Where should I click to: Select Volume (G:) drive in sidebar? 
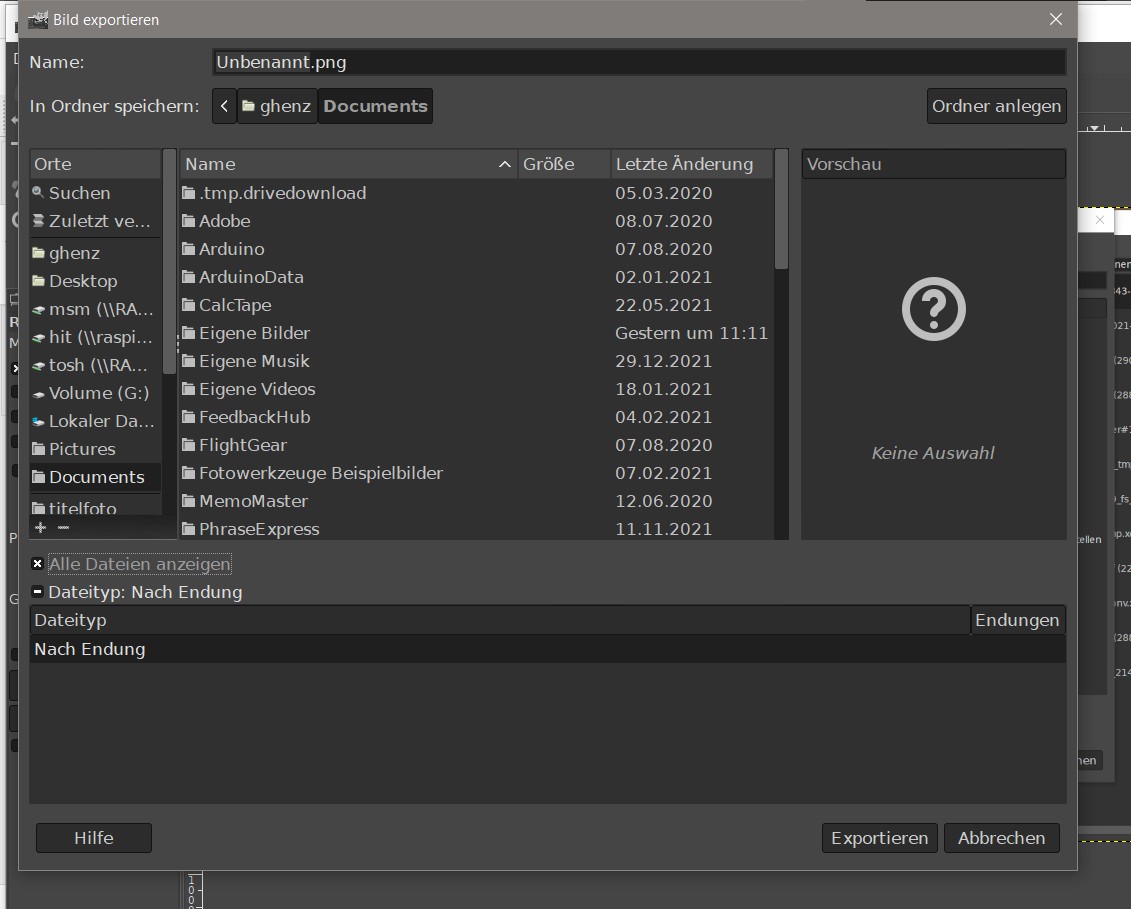coord(98,393)
